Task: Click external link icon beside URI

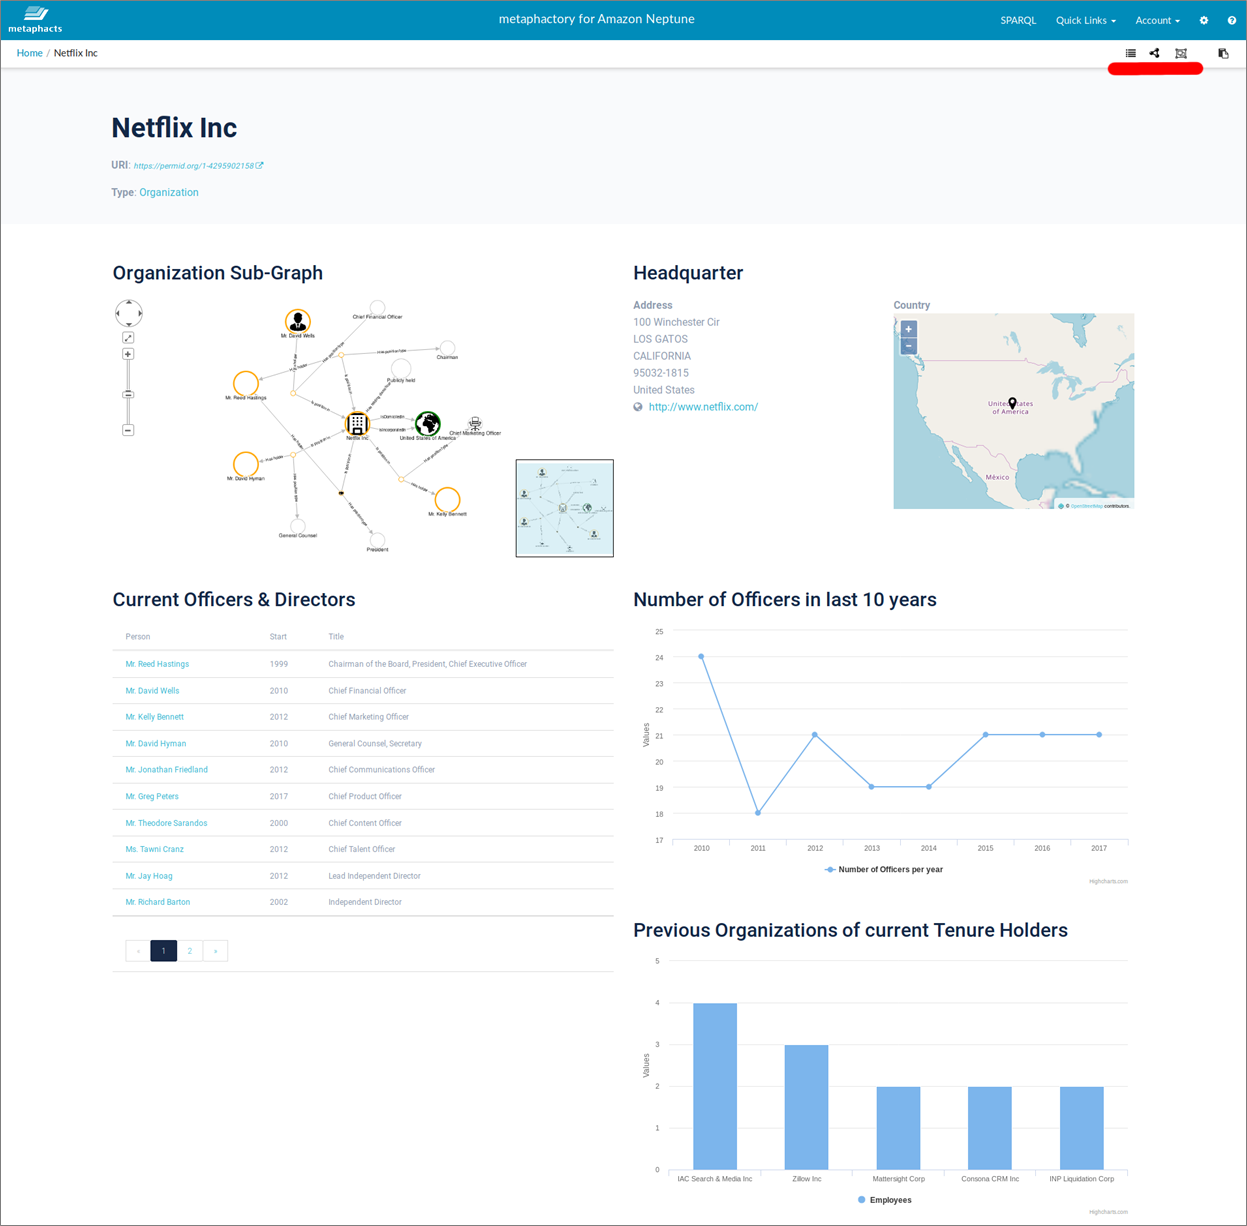Action: pyautogui.click(x=260, y=165)
